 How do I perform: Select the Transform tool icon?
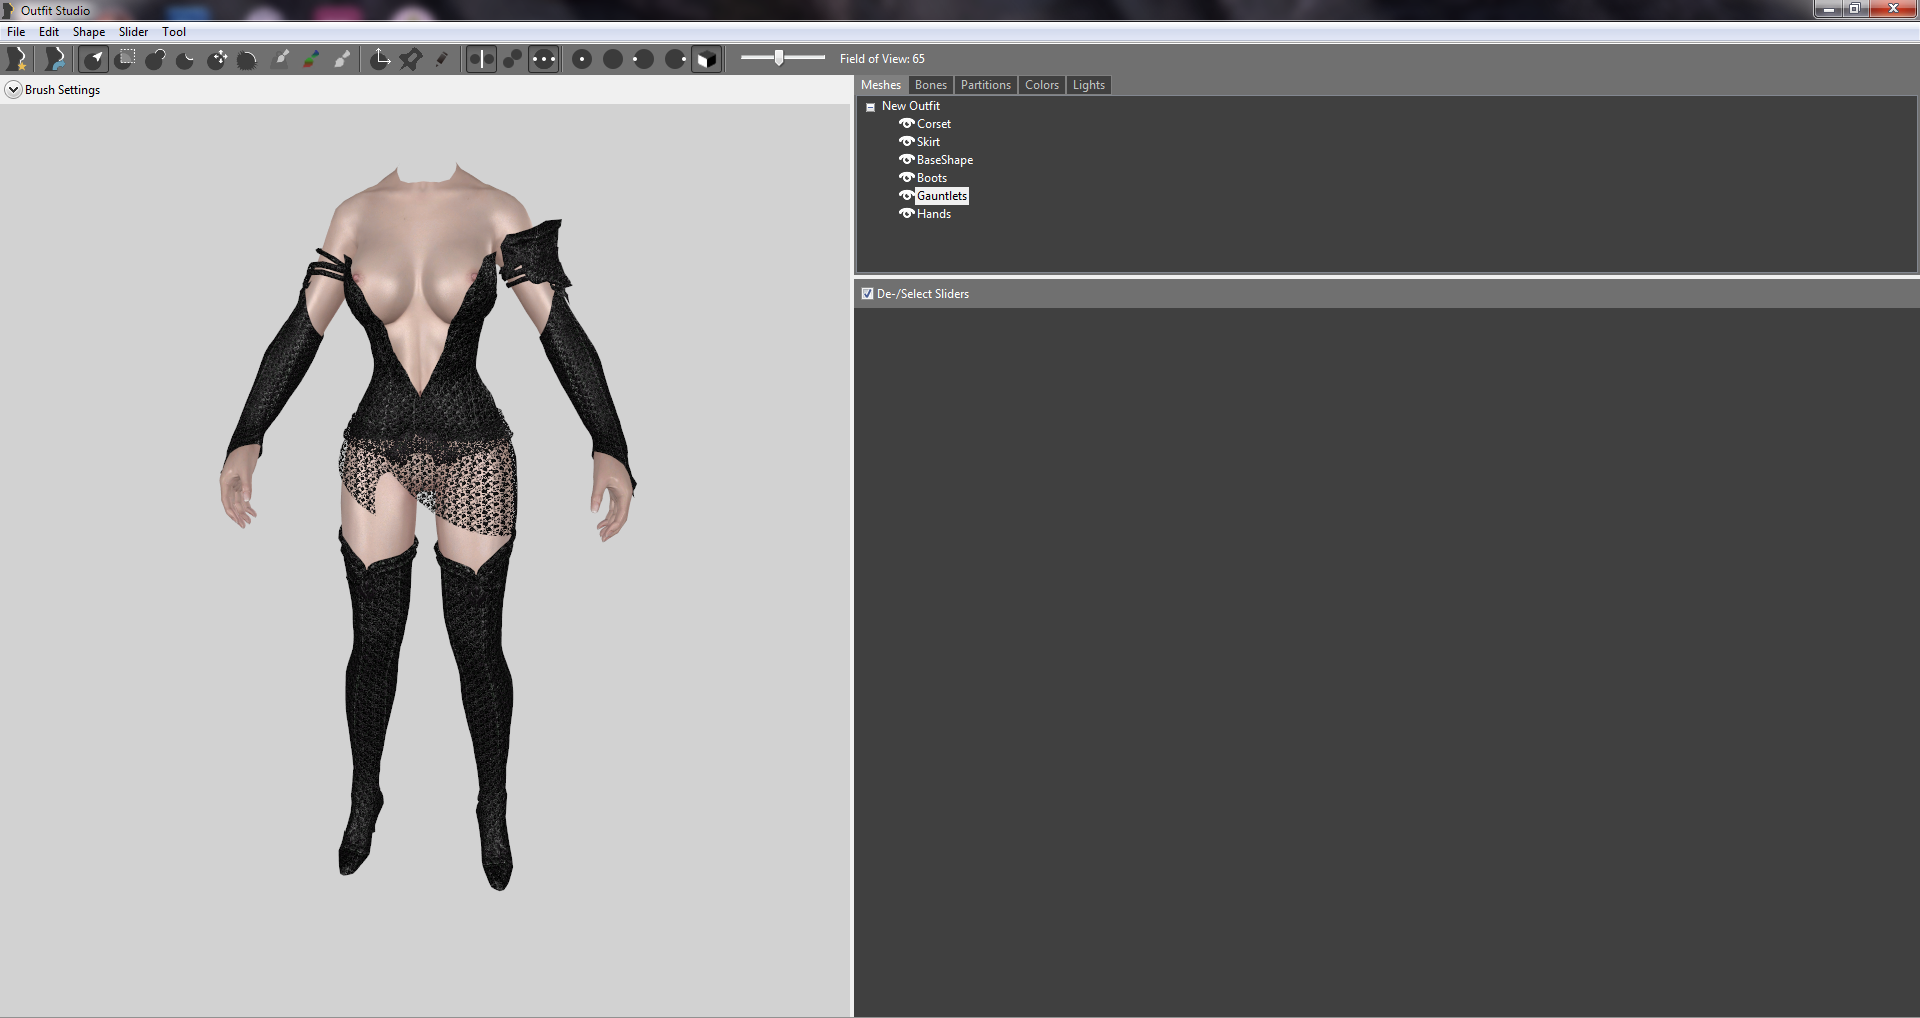pos(380,59)
